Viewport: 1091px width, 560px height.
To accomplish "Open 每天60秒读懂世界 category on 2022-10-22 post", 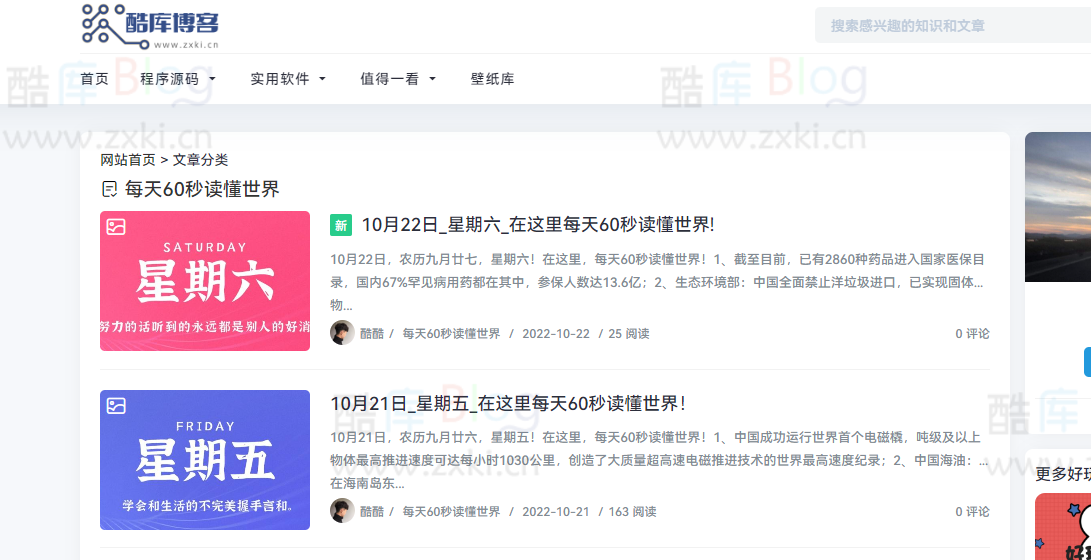I will (452, 334).
